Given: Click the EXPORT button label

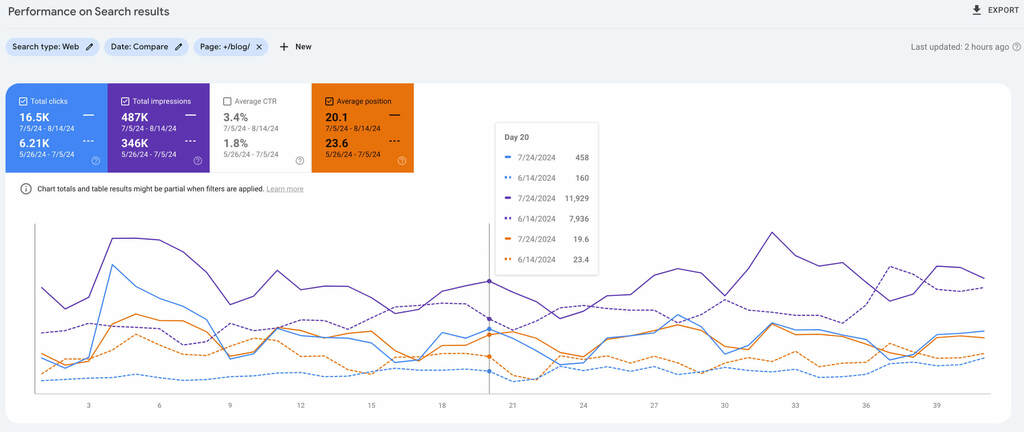Looking at the screenshot, I should click(x=1003, y=10).
